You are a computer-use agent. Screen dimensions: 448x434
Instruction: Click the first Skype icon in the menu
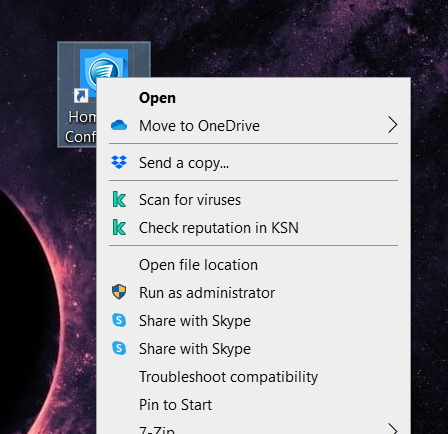click(119, 320)
